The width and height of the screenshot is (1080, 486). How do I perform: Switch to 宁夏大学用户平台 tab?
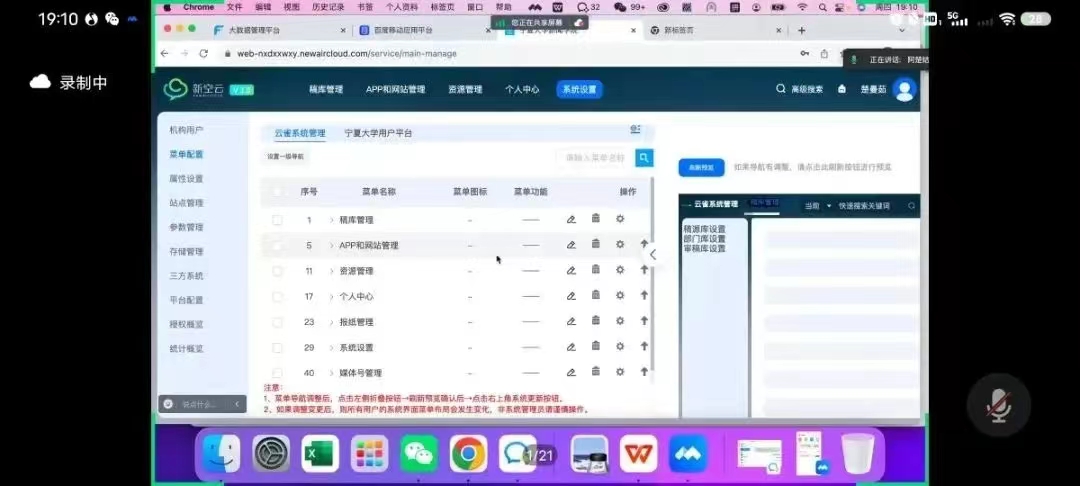pos(378,133)
